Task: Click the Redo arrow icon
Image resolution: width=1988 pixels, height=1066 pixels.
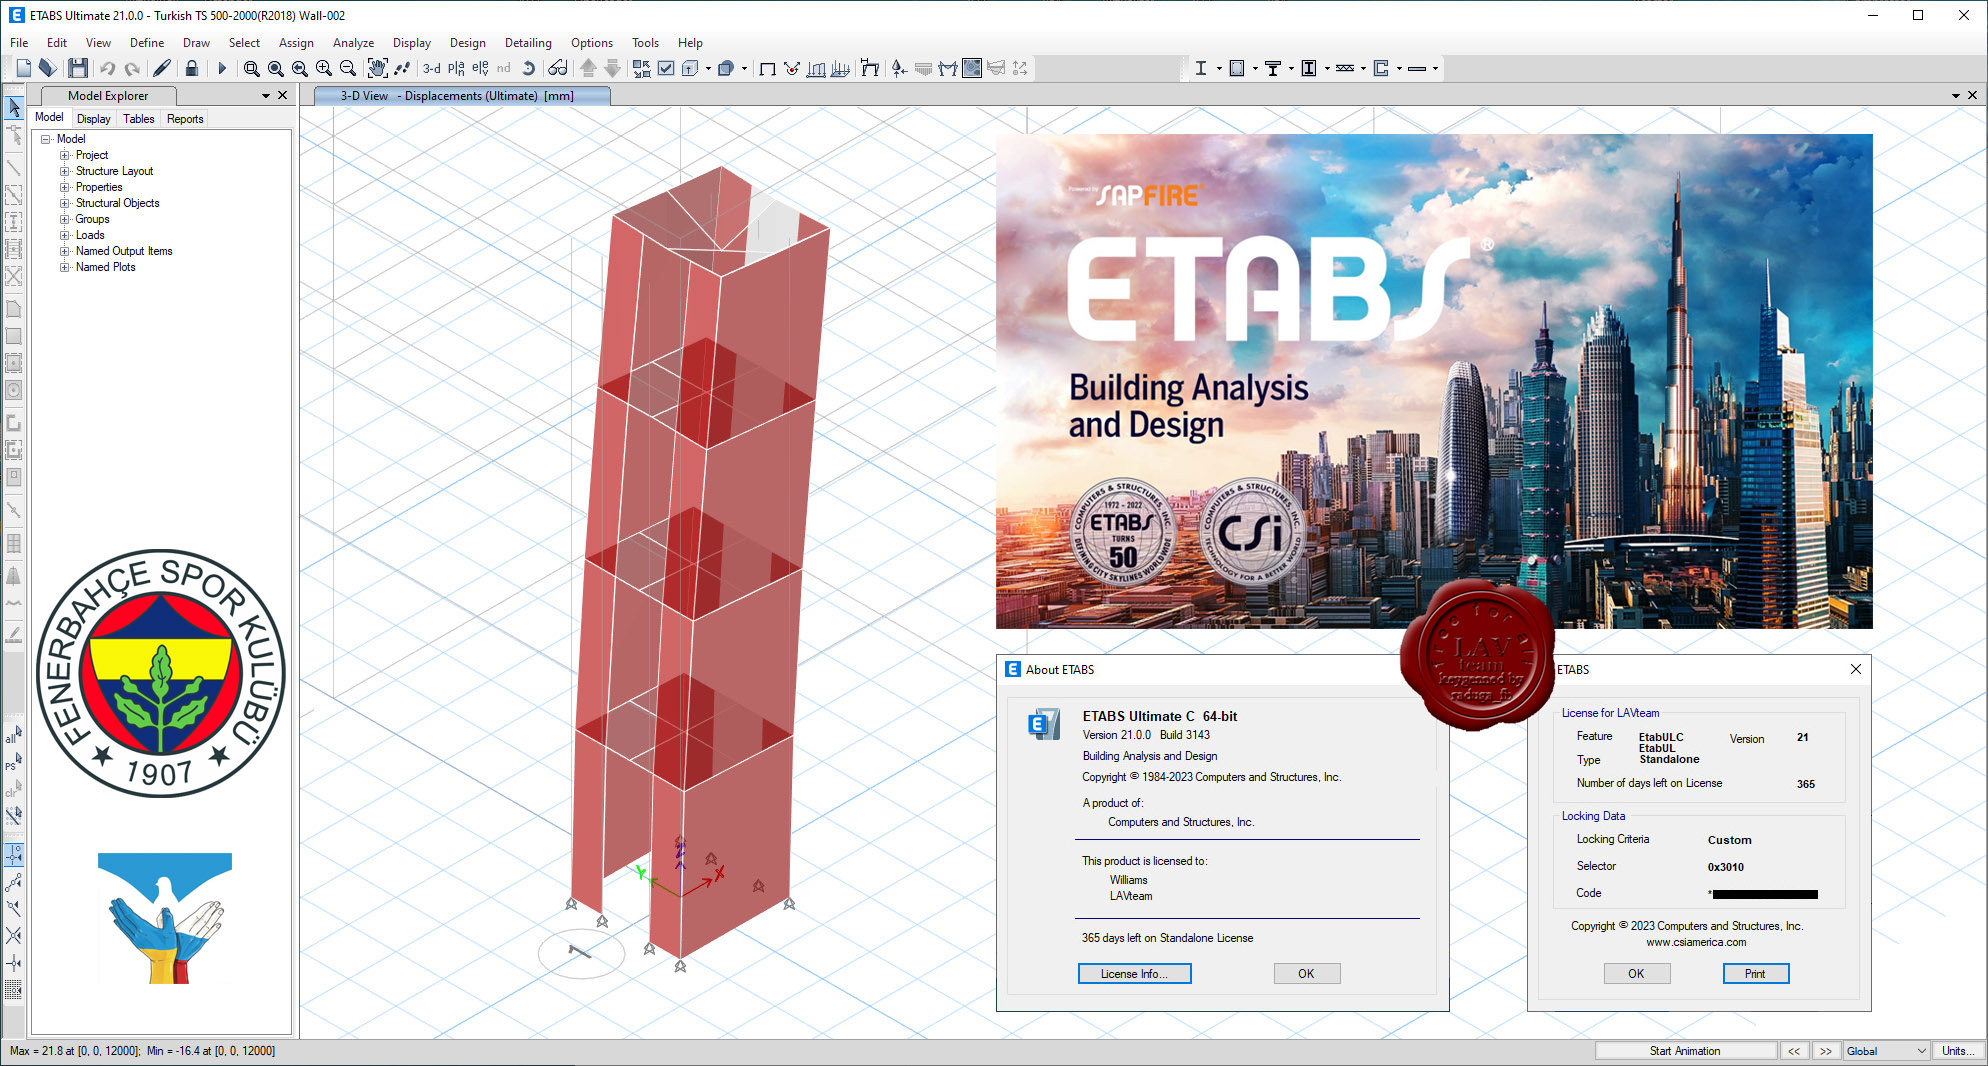Action: tap(132, 68)
